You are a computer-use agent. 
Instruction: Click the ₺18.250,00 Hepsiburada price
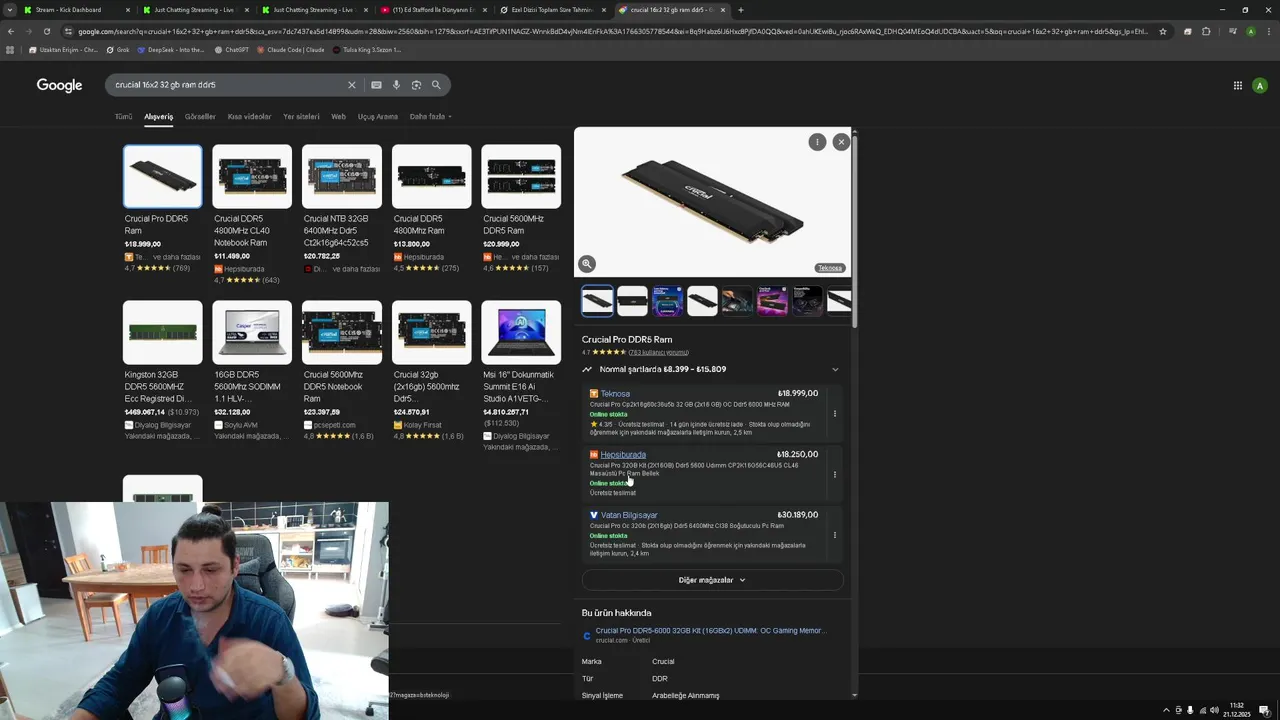pos(797,454)
